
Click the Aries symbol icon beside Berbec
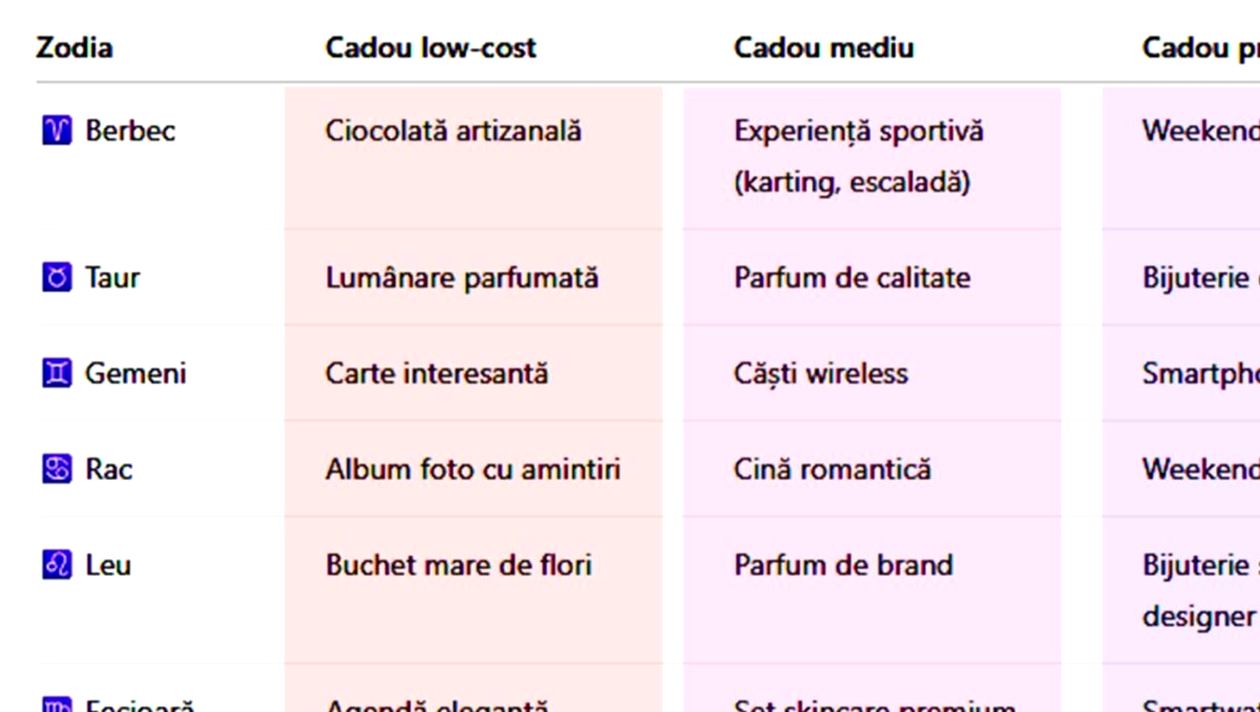(x=57, y=130)
